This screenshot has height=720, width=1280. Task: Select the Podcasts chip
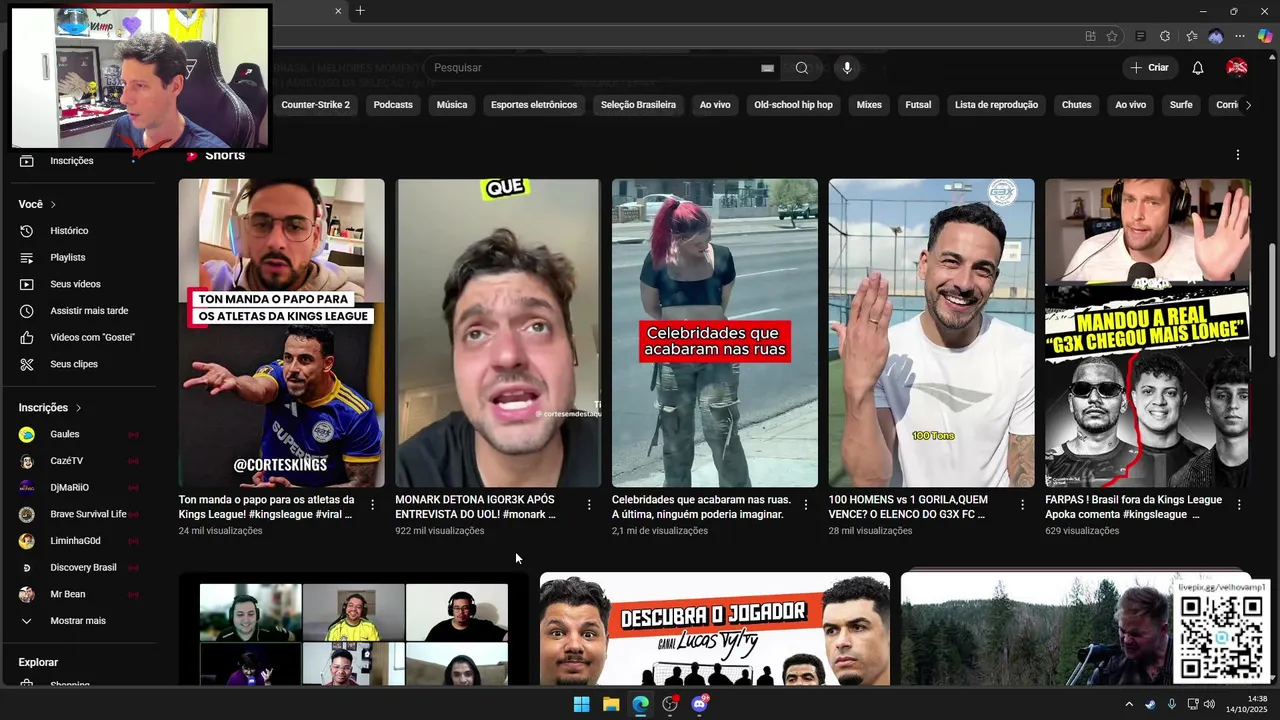393,105
